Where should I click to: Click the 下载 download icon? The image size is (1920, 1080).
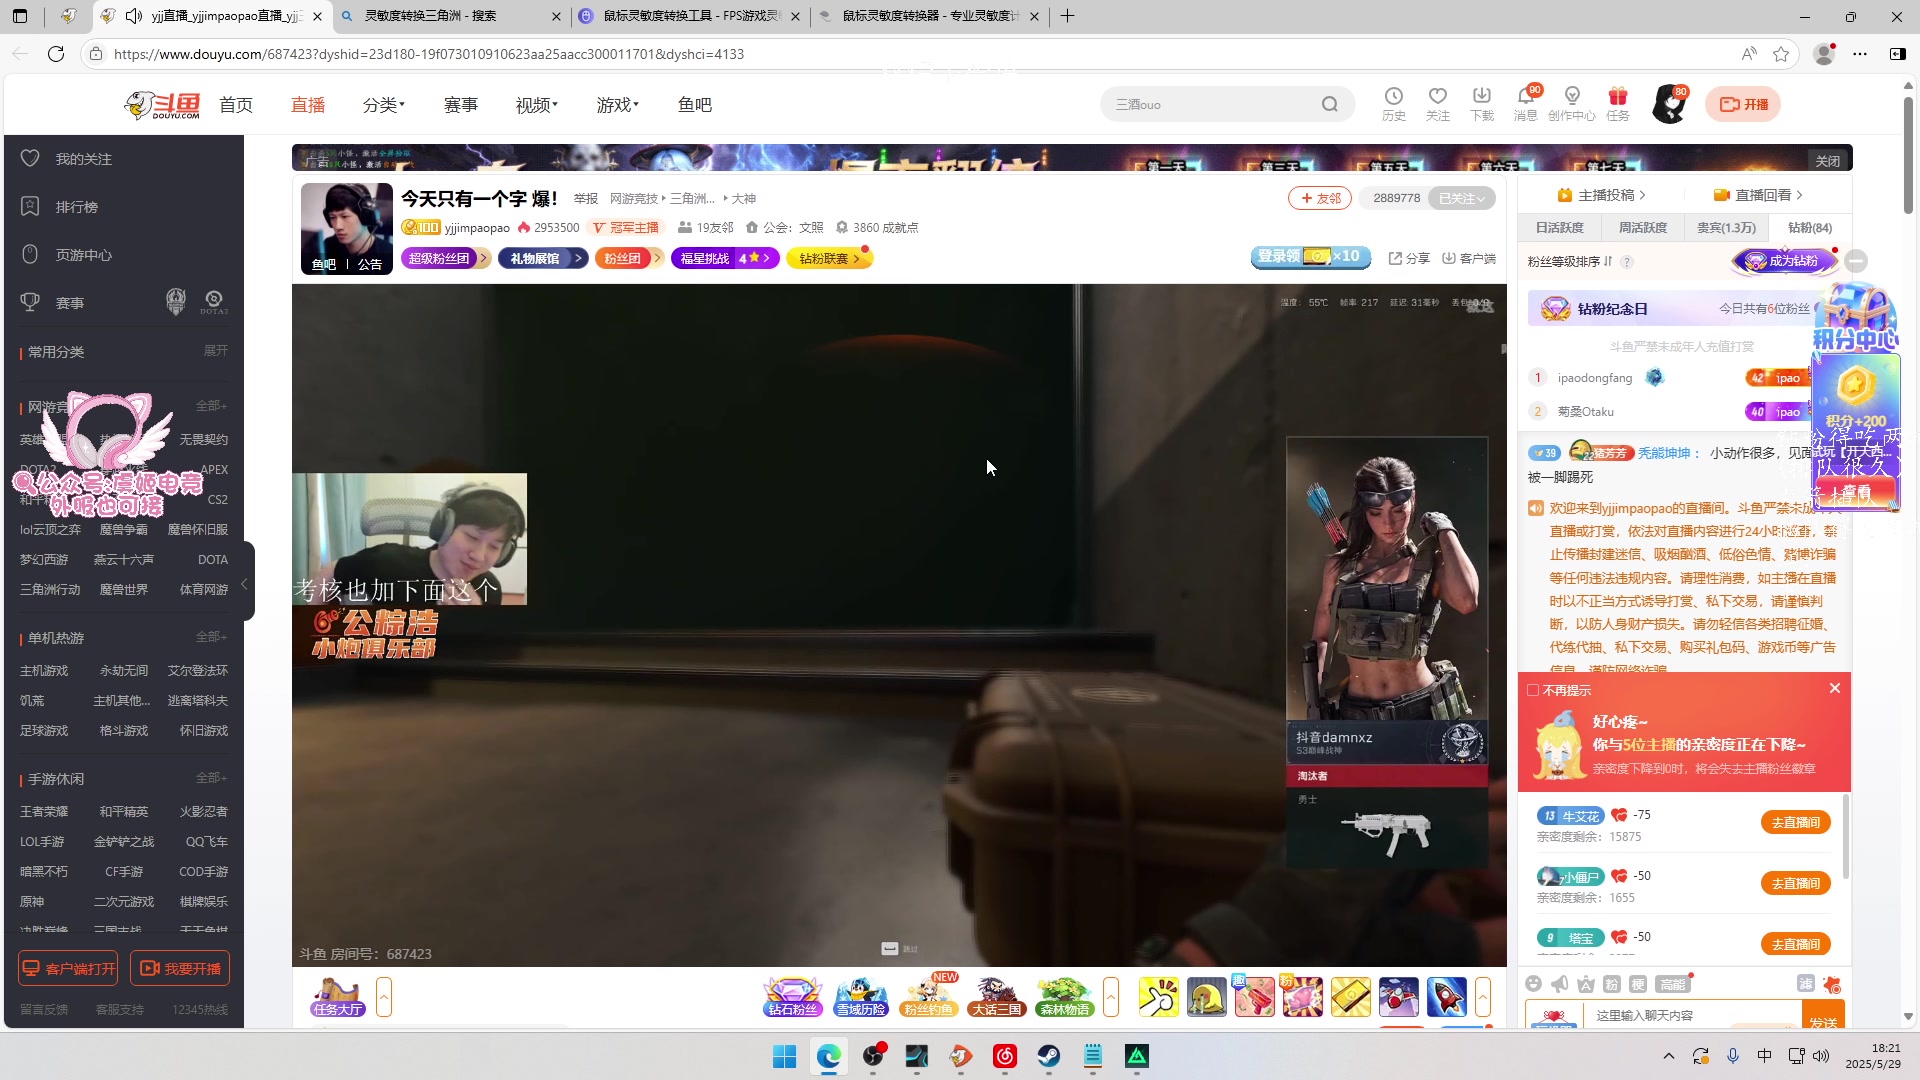1482,103
